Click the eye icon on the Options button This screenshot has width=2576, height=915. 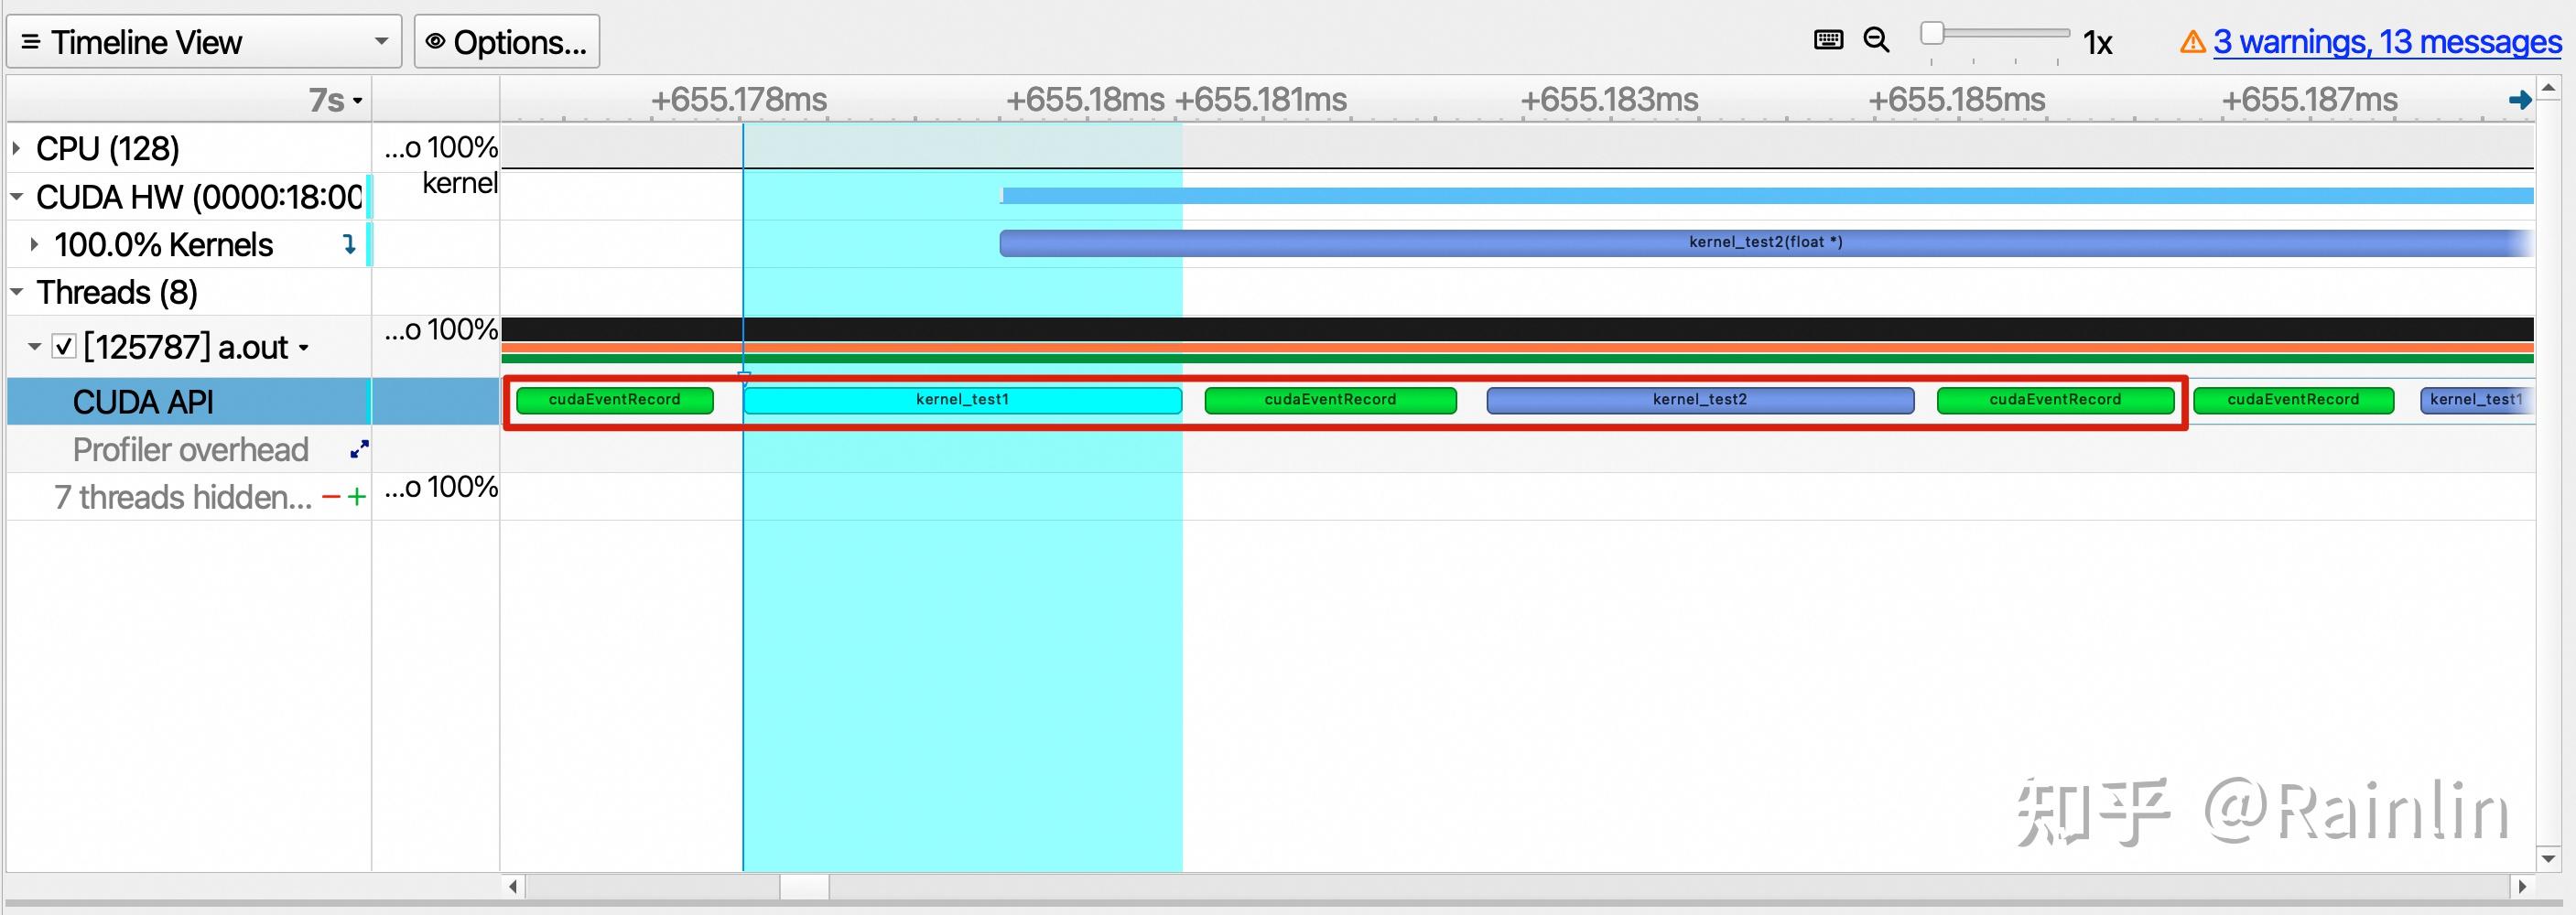[434, 41]
